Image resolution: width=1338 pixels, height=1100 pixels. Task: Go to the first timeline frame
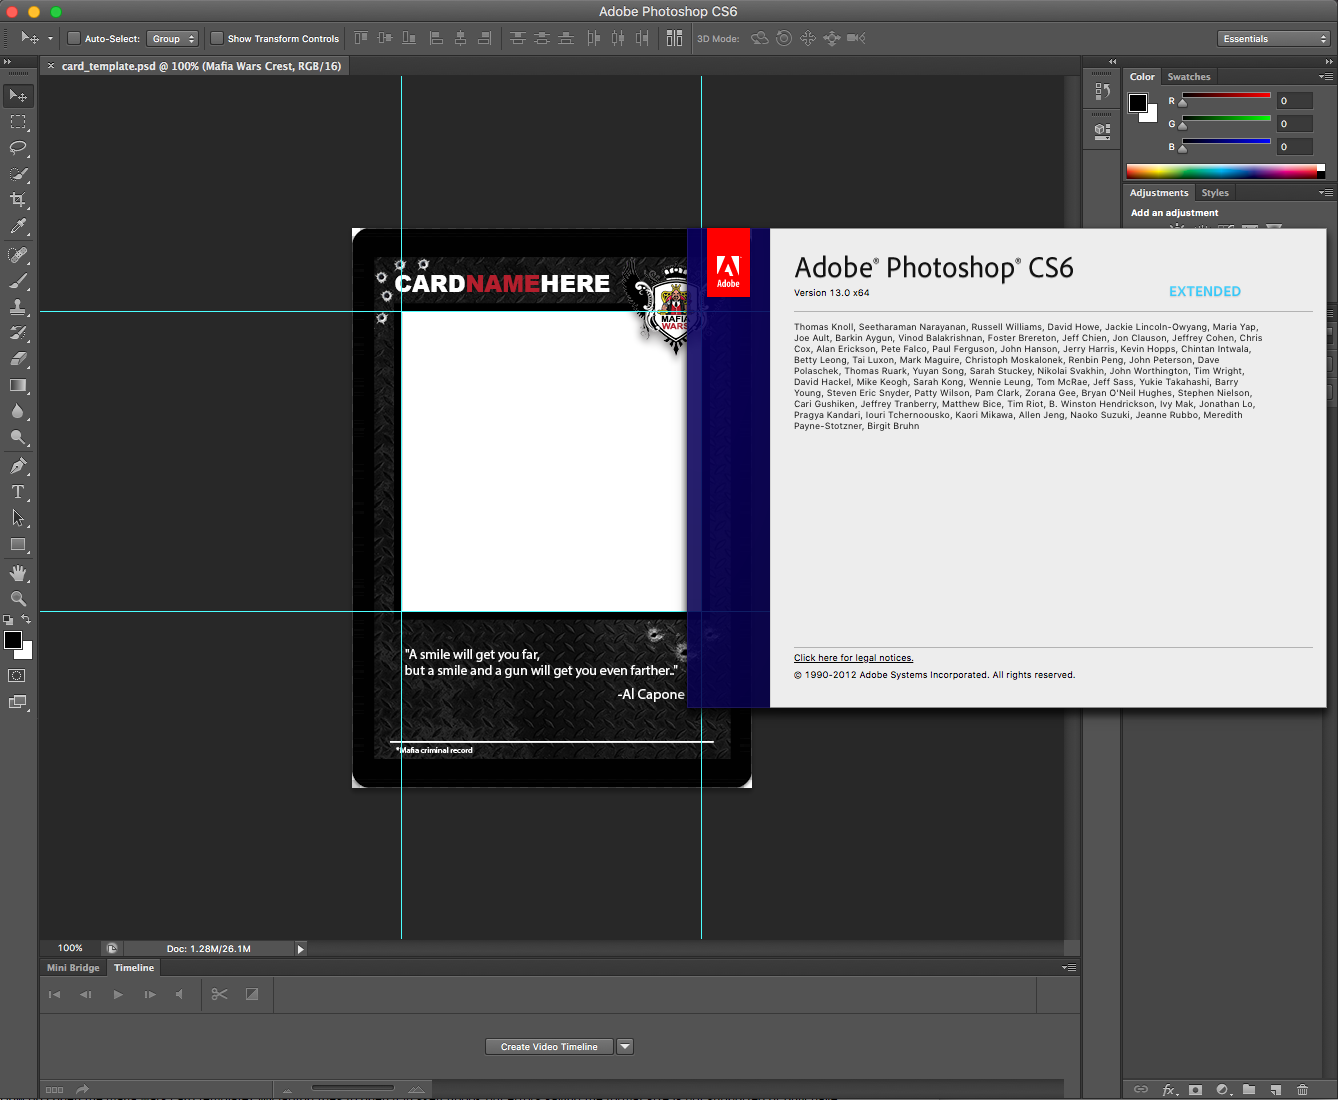[54, 994]
